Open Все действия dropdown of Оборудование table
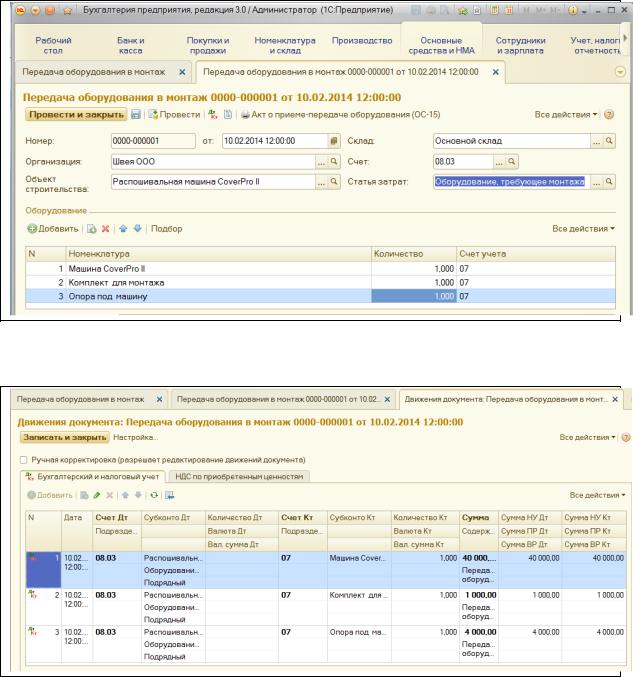The width and height of the screenshot is (633, 677). [x=583, y=229]
